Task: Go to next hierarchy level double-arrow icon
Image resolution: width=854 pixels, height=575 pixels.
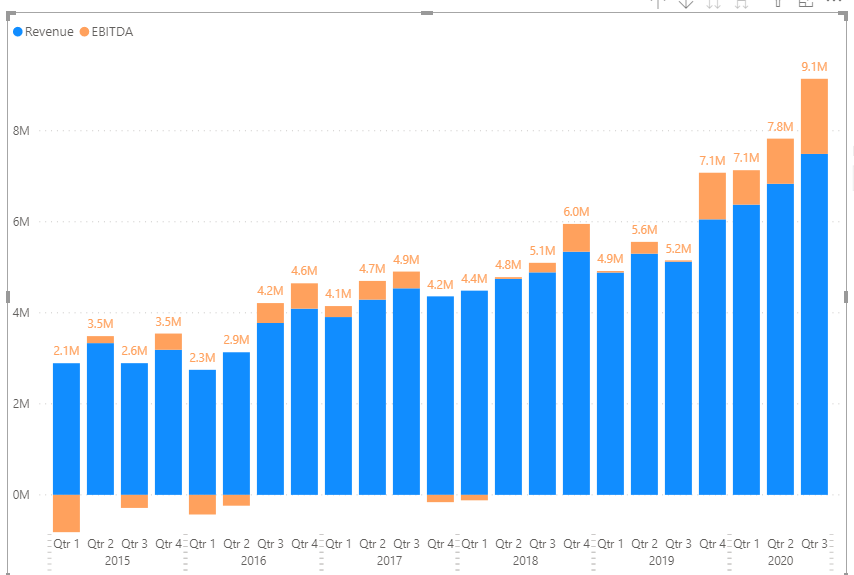Action: point(713,3)
